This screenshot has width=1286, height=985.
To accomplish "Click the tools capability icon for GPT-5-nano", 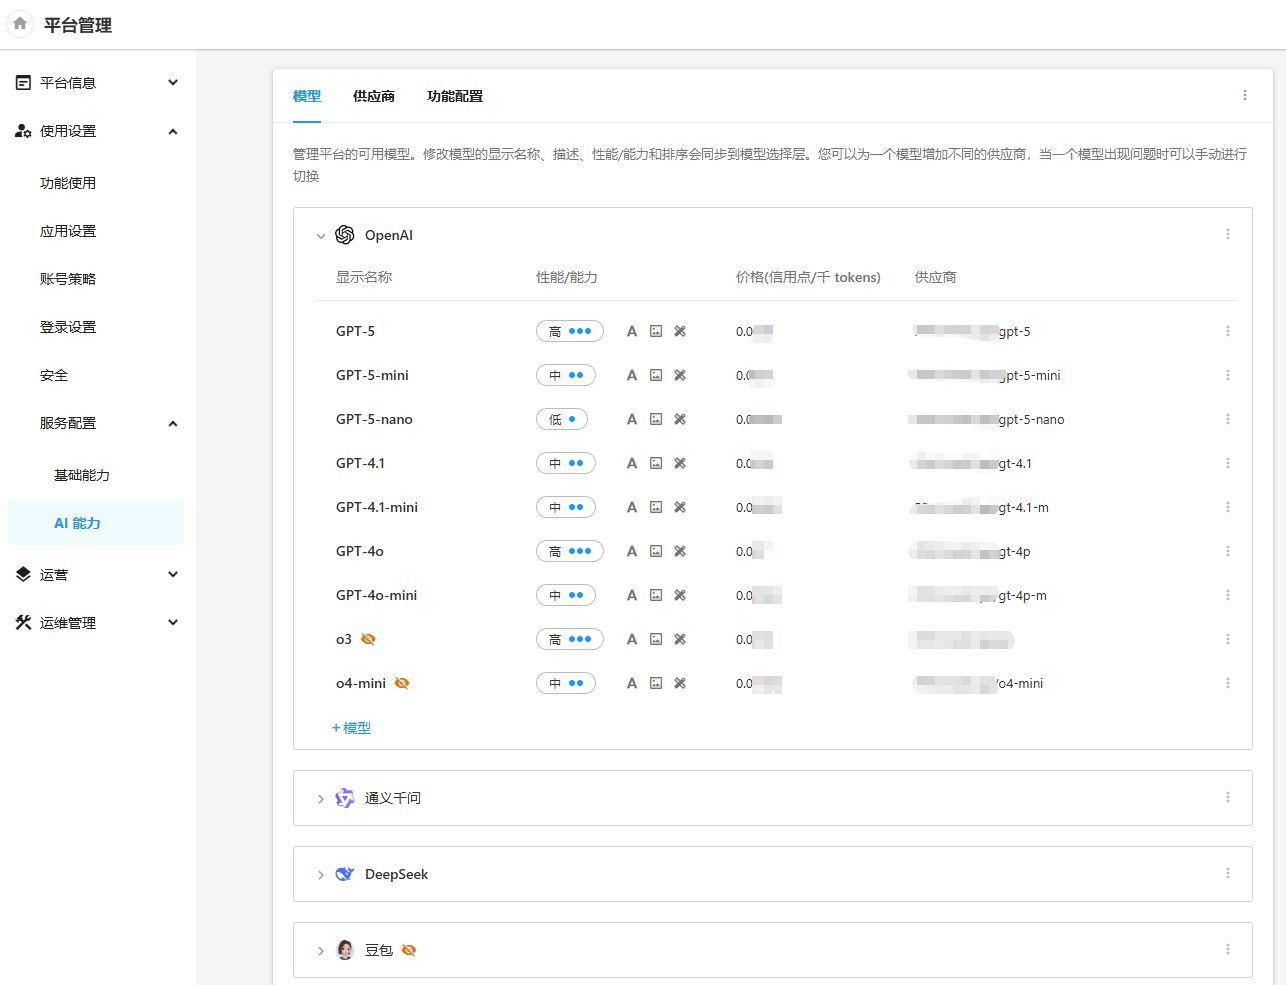I will coord(680,419).
